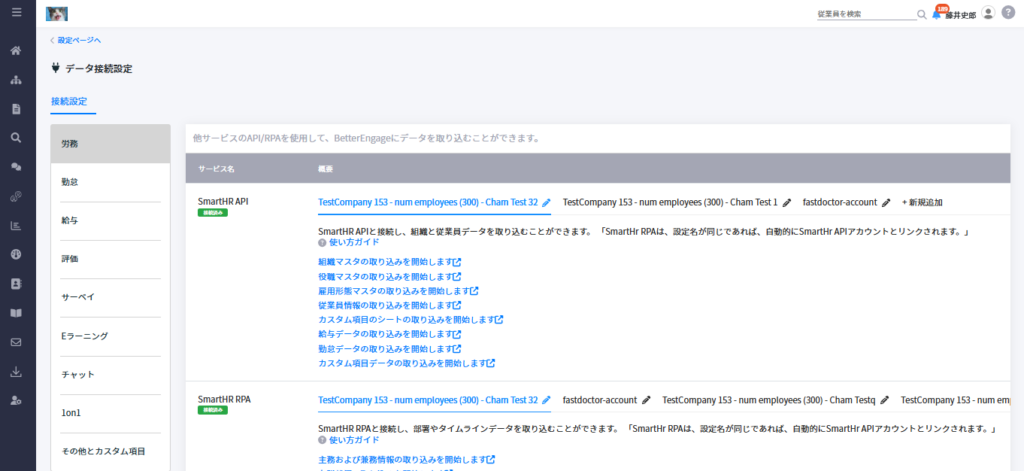1024x471 pixels.
Task: Go to Home via the sidebar house icon
Action: 17,50
